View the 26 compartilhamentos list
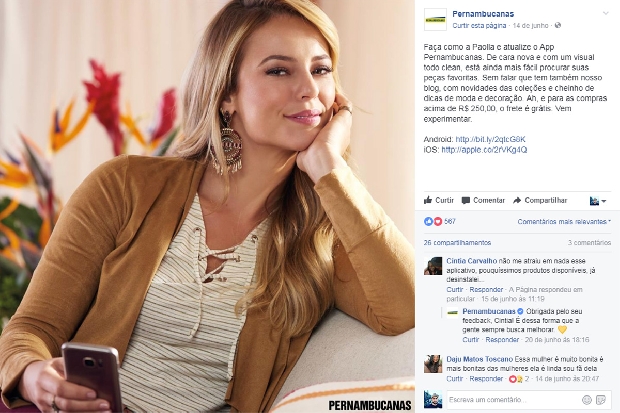Screen dimensions: 620x413 [457, 242]
